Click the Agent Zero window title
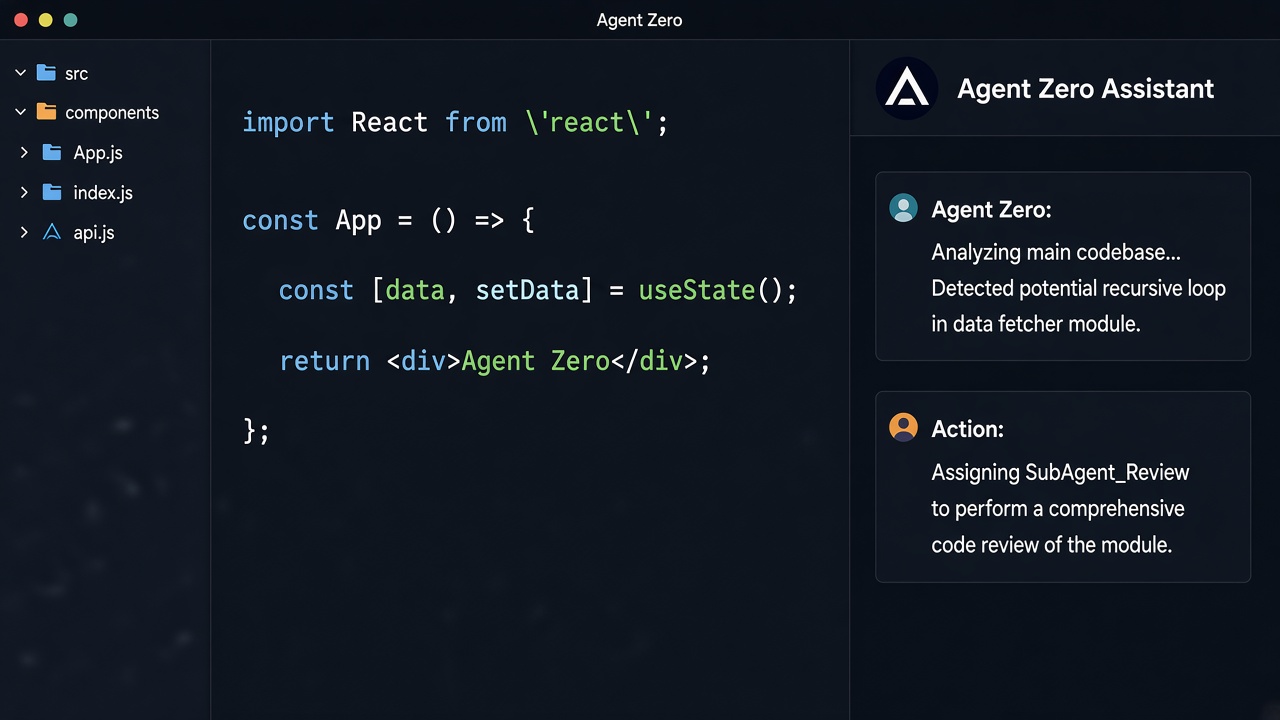The height and width of the screenshot is (720, 1280). pyautogui.click(x=640, y=20)
